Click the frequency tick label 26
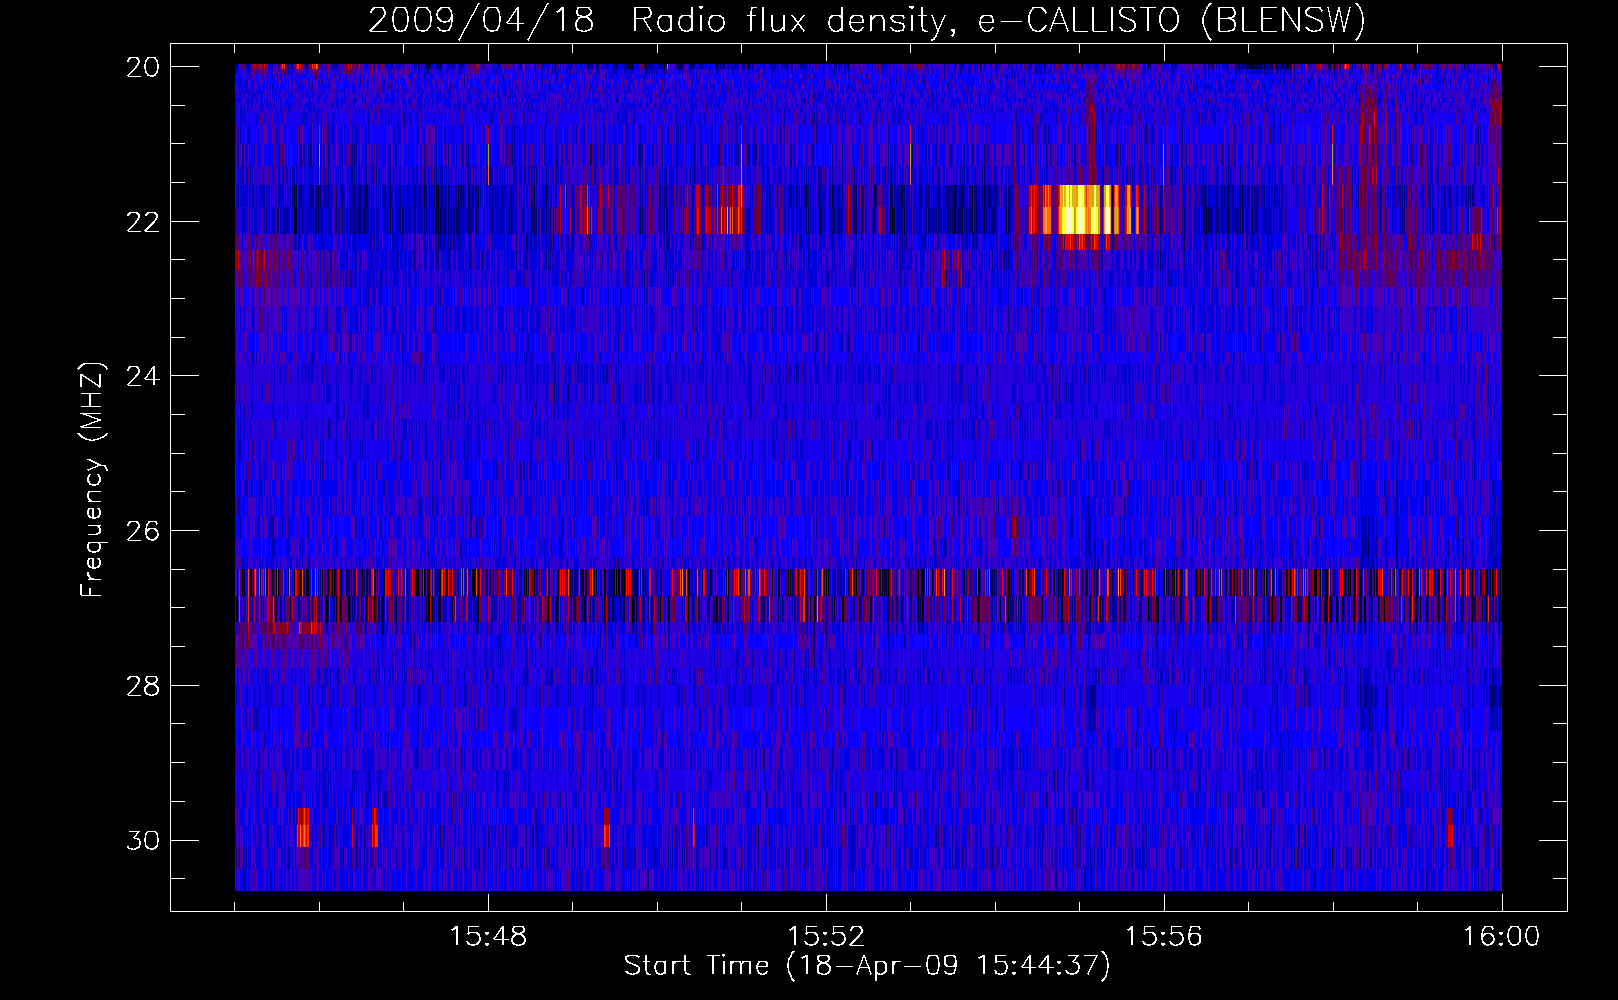 [x=143, y=531]
